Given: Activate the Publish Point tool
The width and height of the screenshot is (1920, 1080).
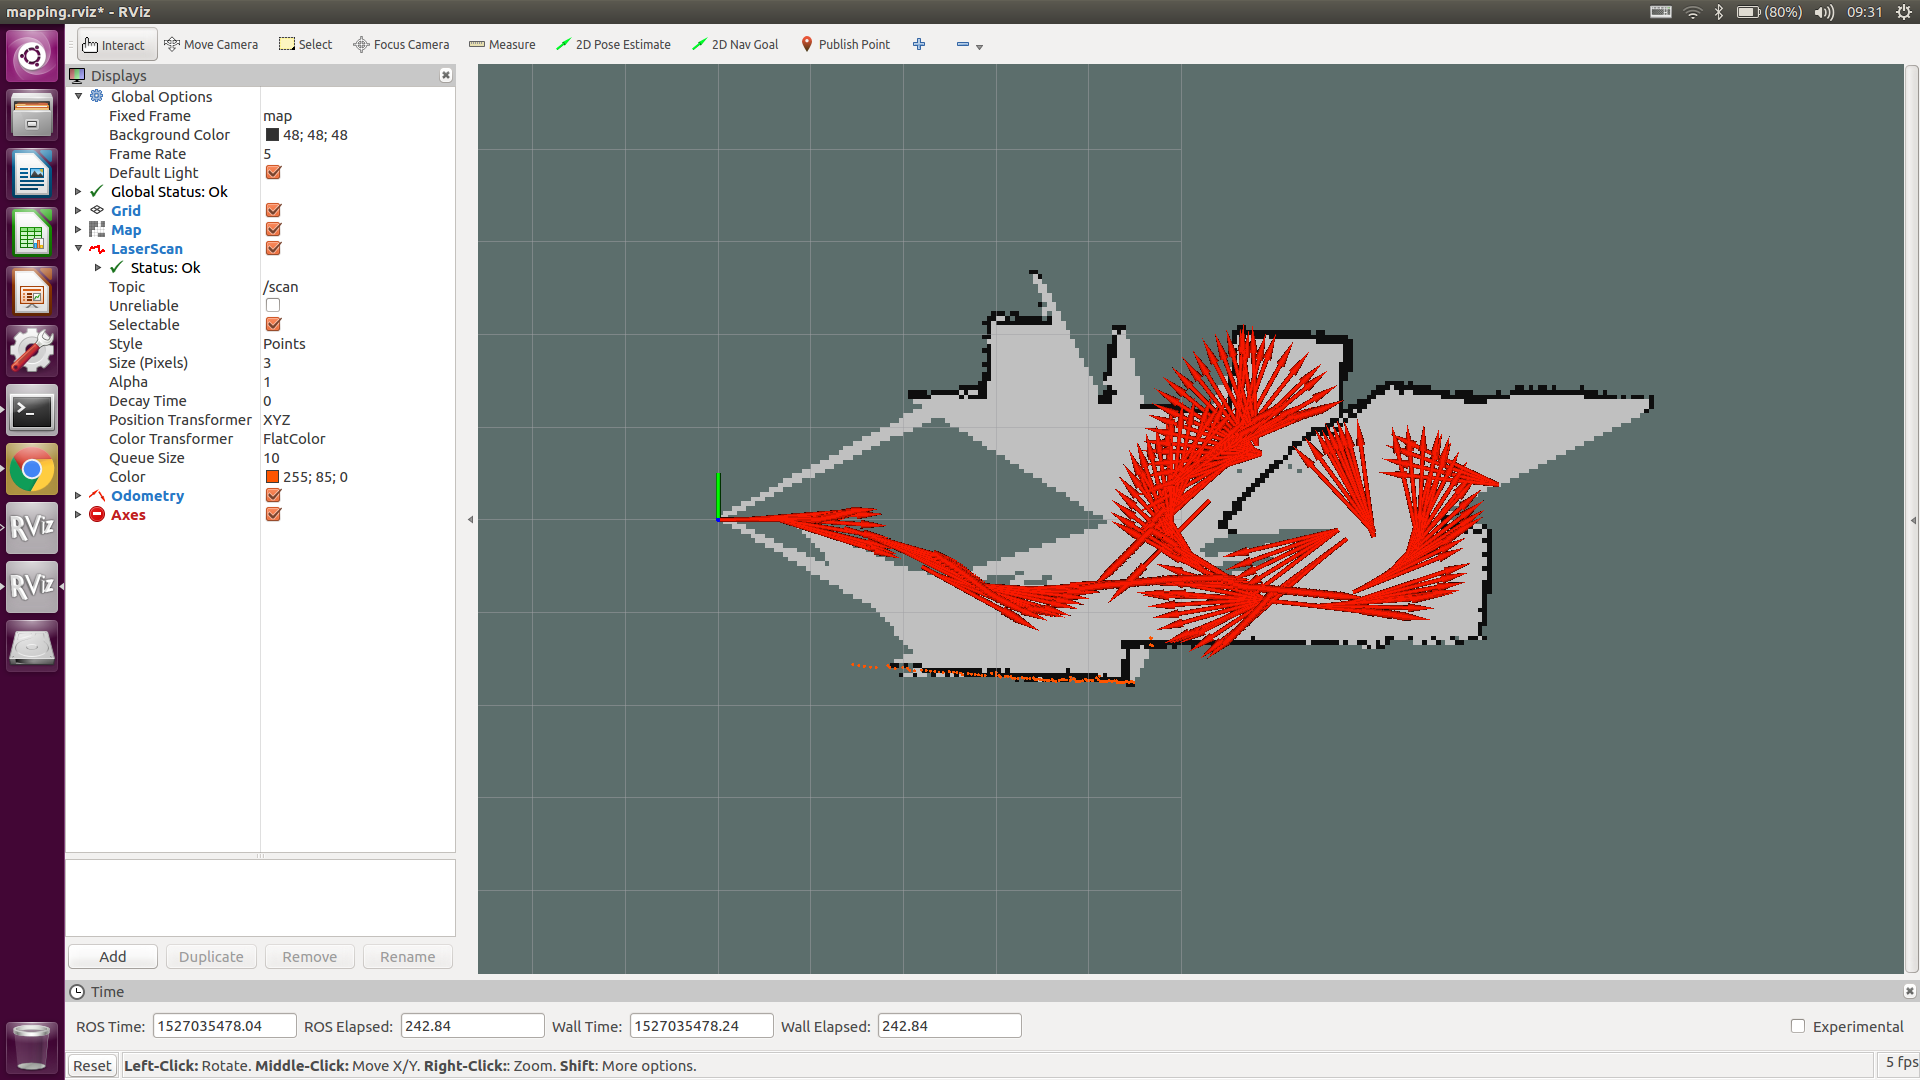Looking at the screenshot, I should [845, 45].
